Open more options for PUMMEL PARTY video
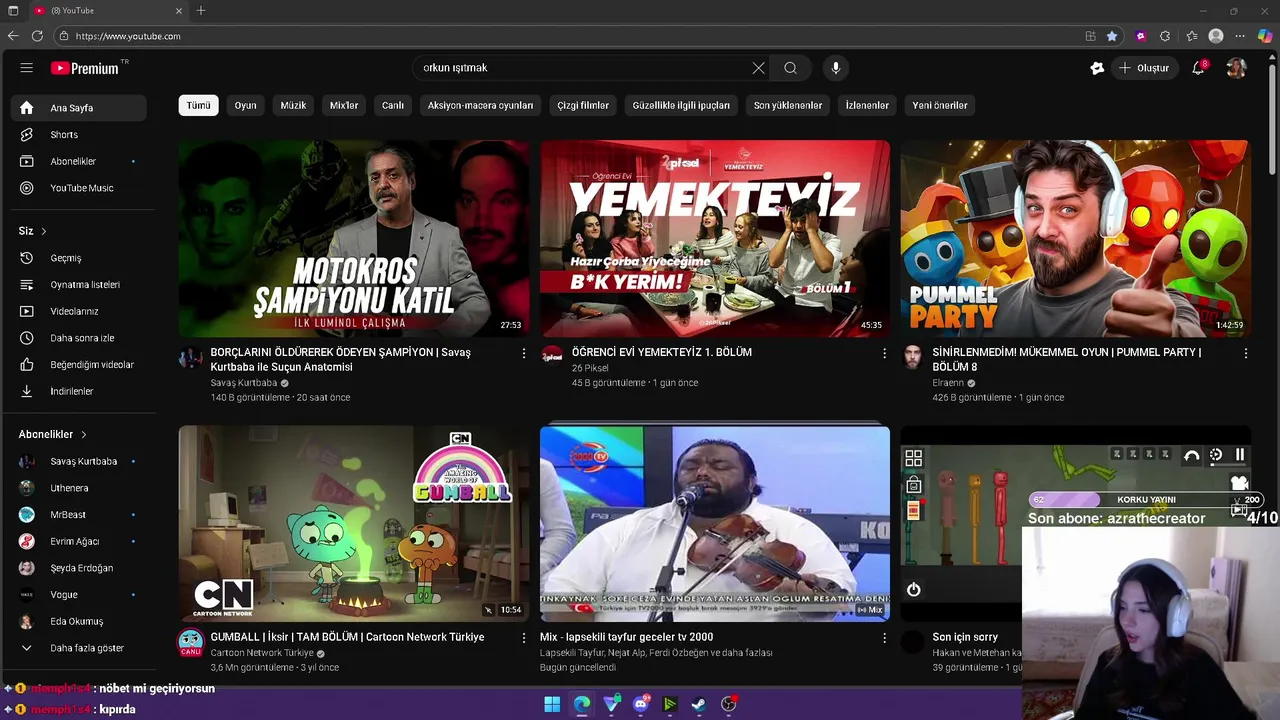This screenshot has height=720, width=1280. pos(1245,353)
